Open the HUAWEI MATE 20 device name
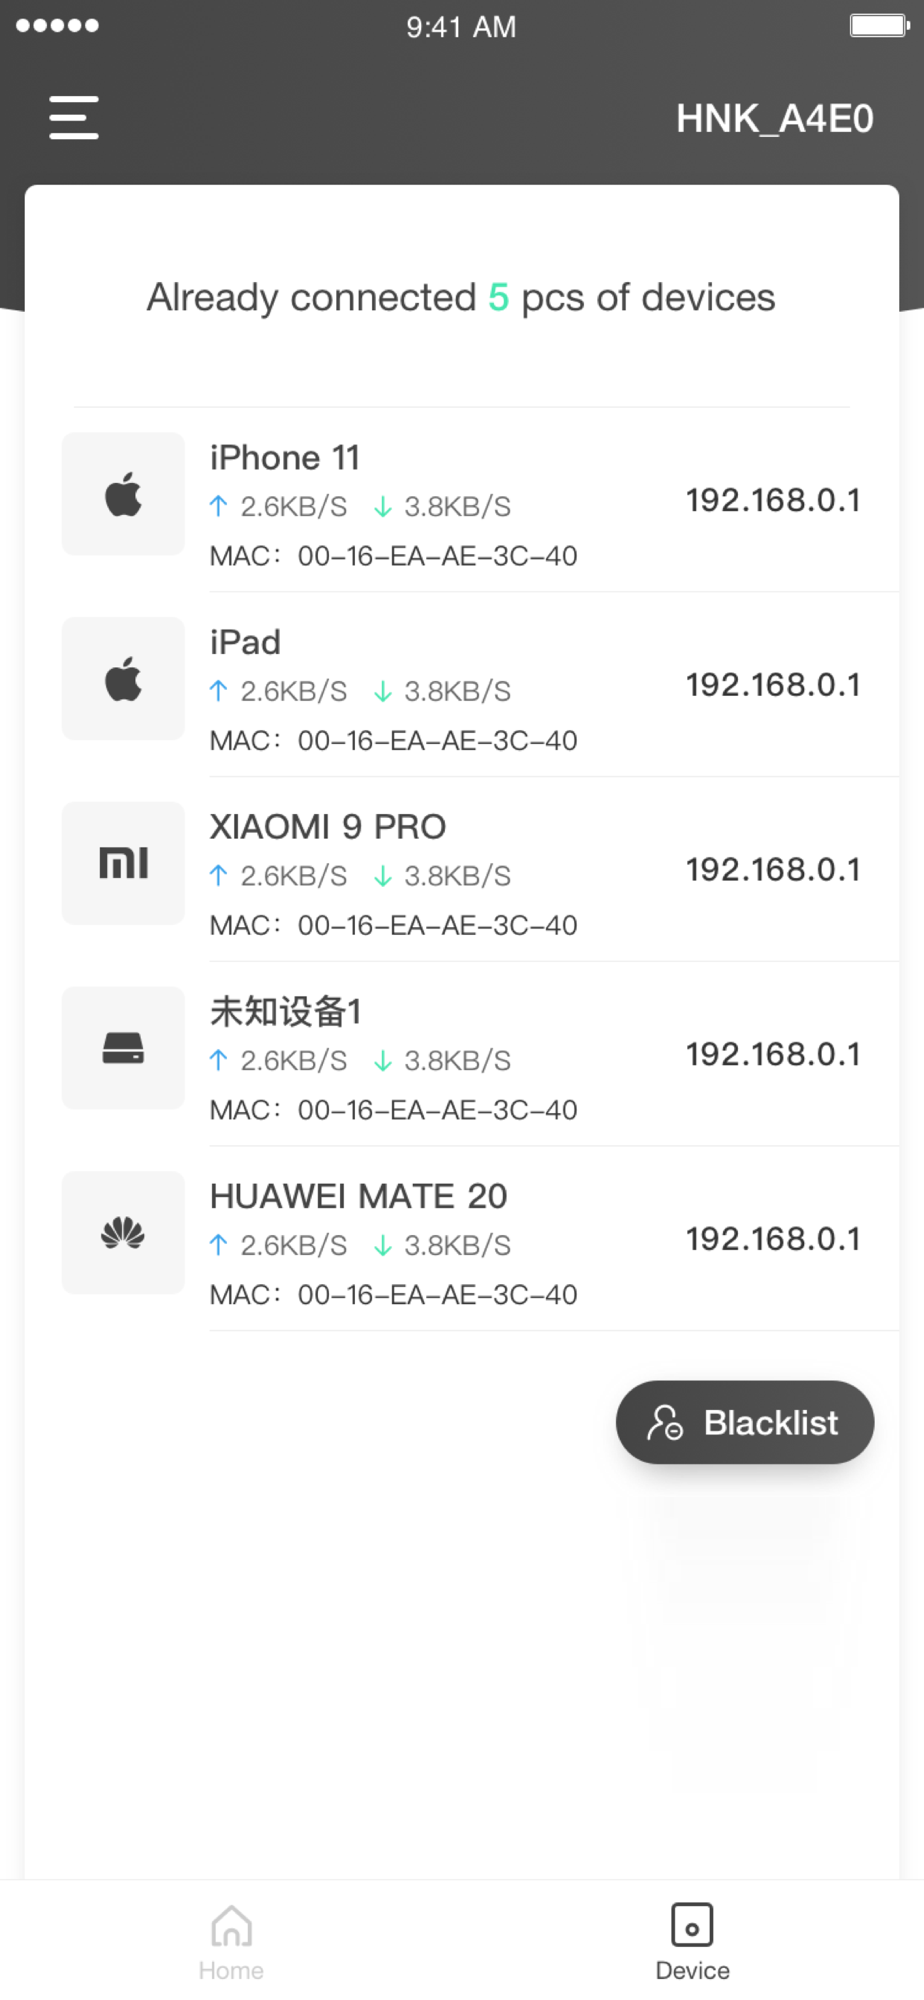The image size is (924, 2000). pos(358,1196)
